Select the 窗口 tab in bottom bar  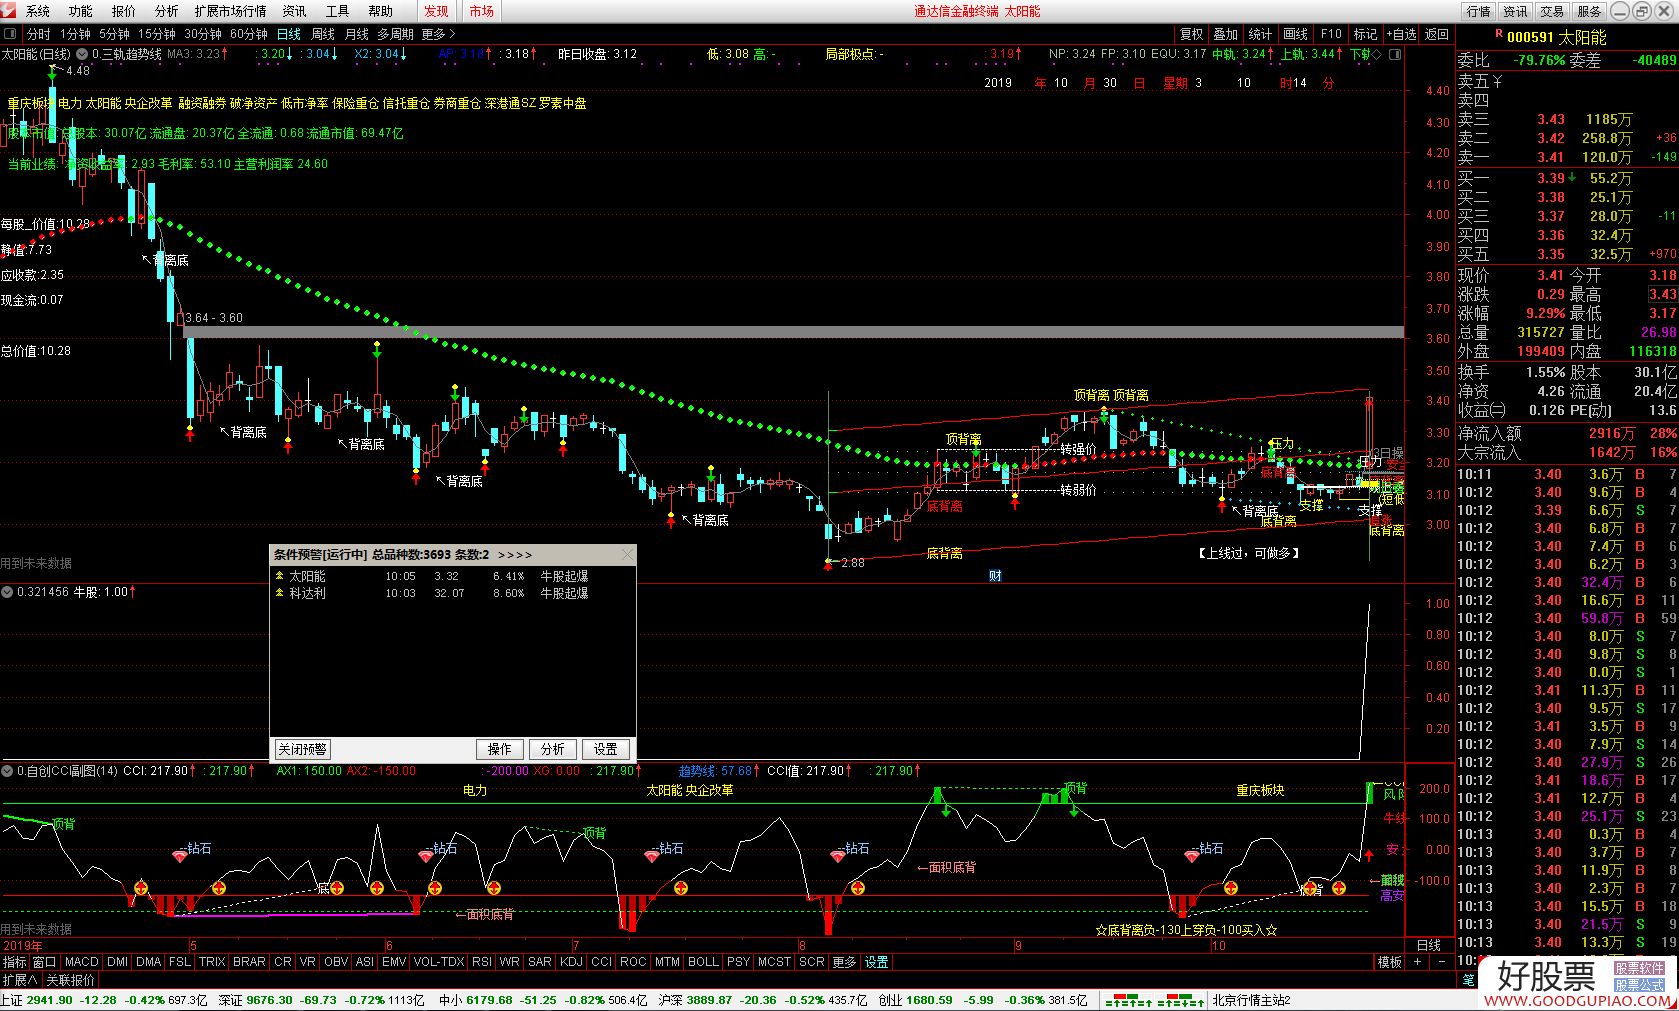pos(45,962)
